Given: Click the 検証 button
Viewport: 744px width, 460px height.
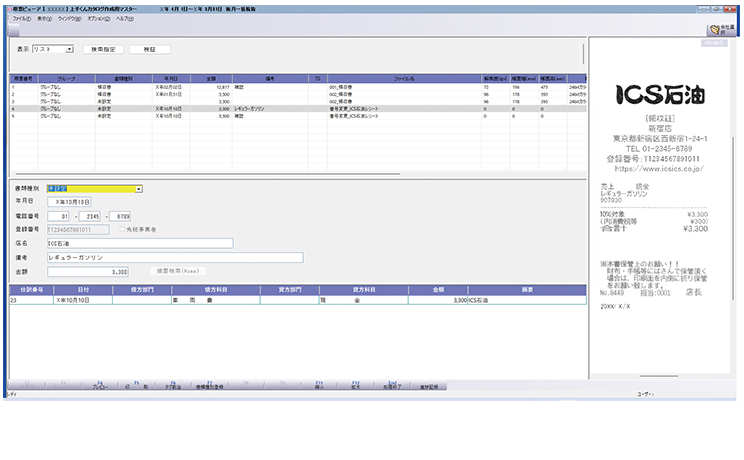Looking at the screenshot, I should (x=150, y=48).
